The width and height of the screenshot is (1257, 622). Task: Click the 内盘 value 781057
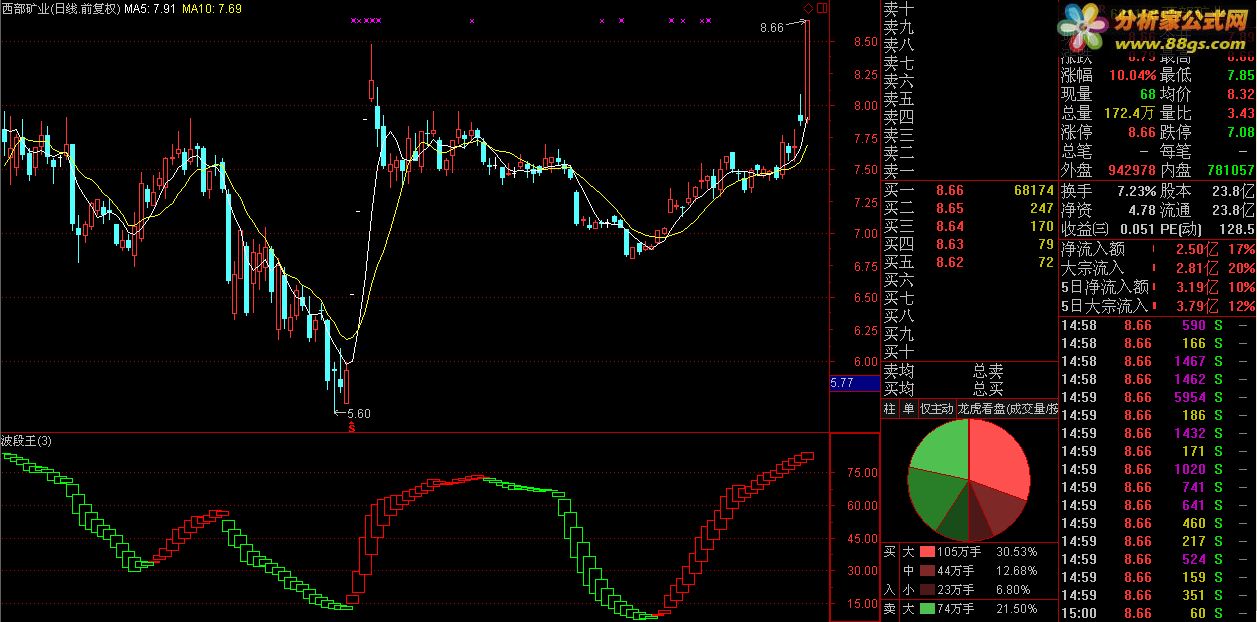(1230, 171)
